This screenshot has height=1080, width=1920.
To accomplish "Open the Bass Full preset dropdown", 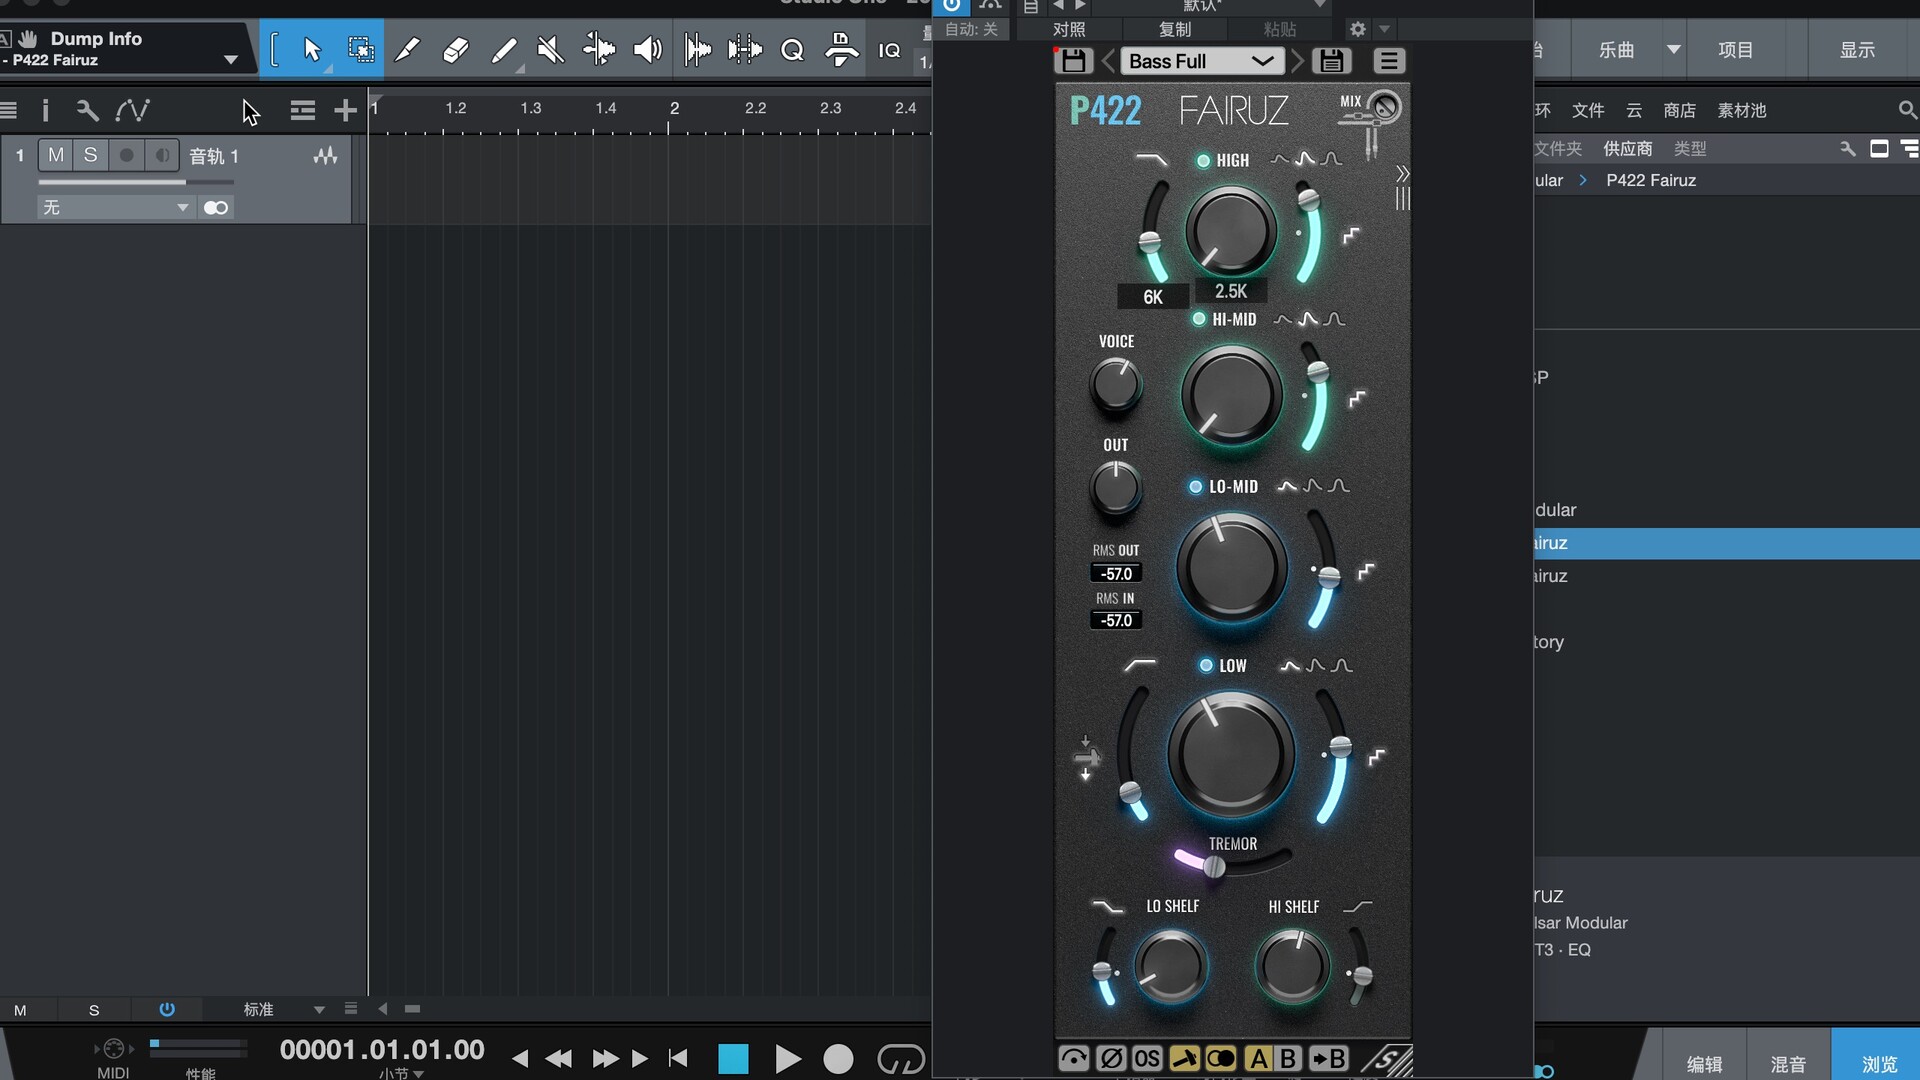I will [x=1200, y=61].
